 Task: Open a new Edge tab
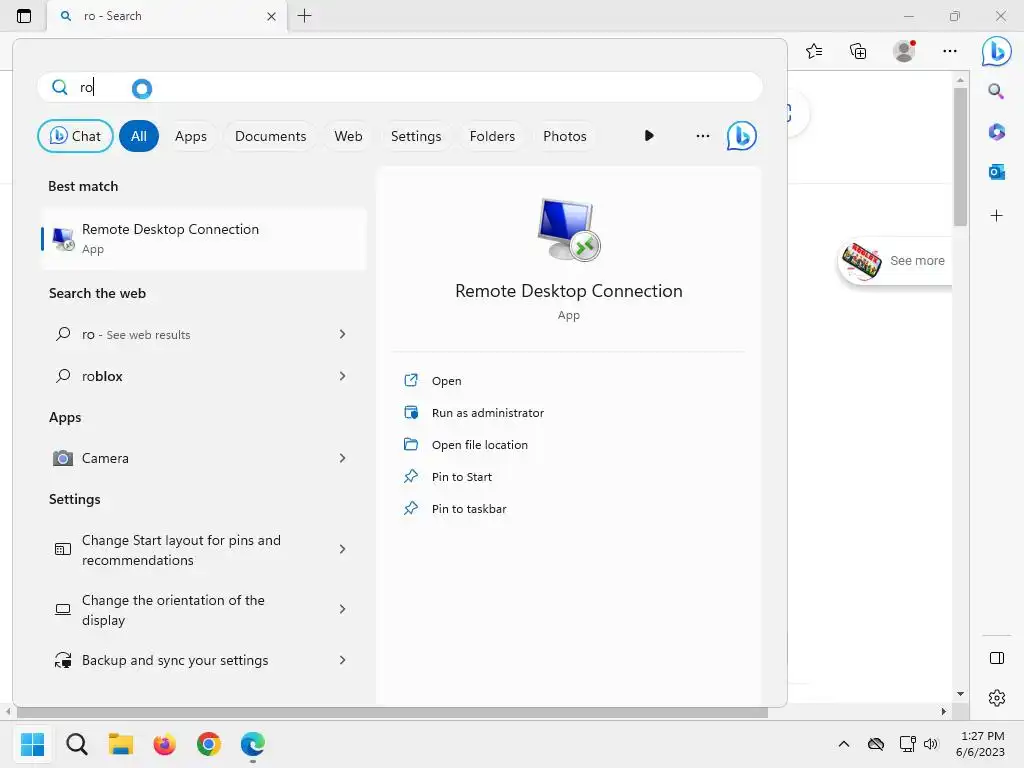(304, 16)
